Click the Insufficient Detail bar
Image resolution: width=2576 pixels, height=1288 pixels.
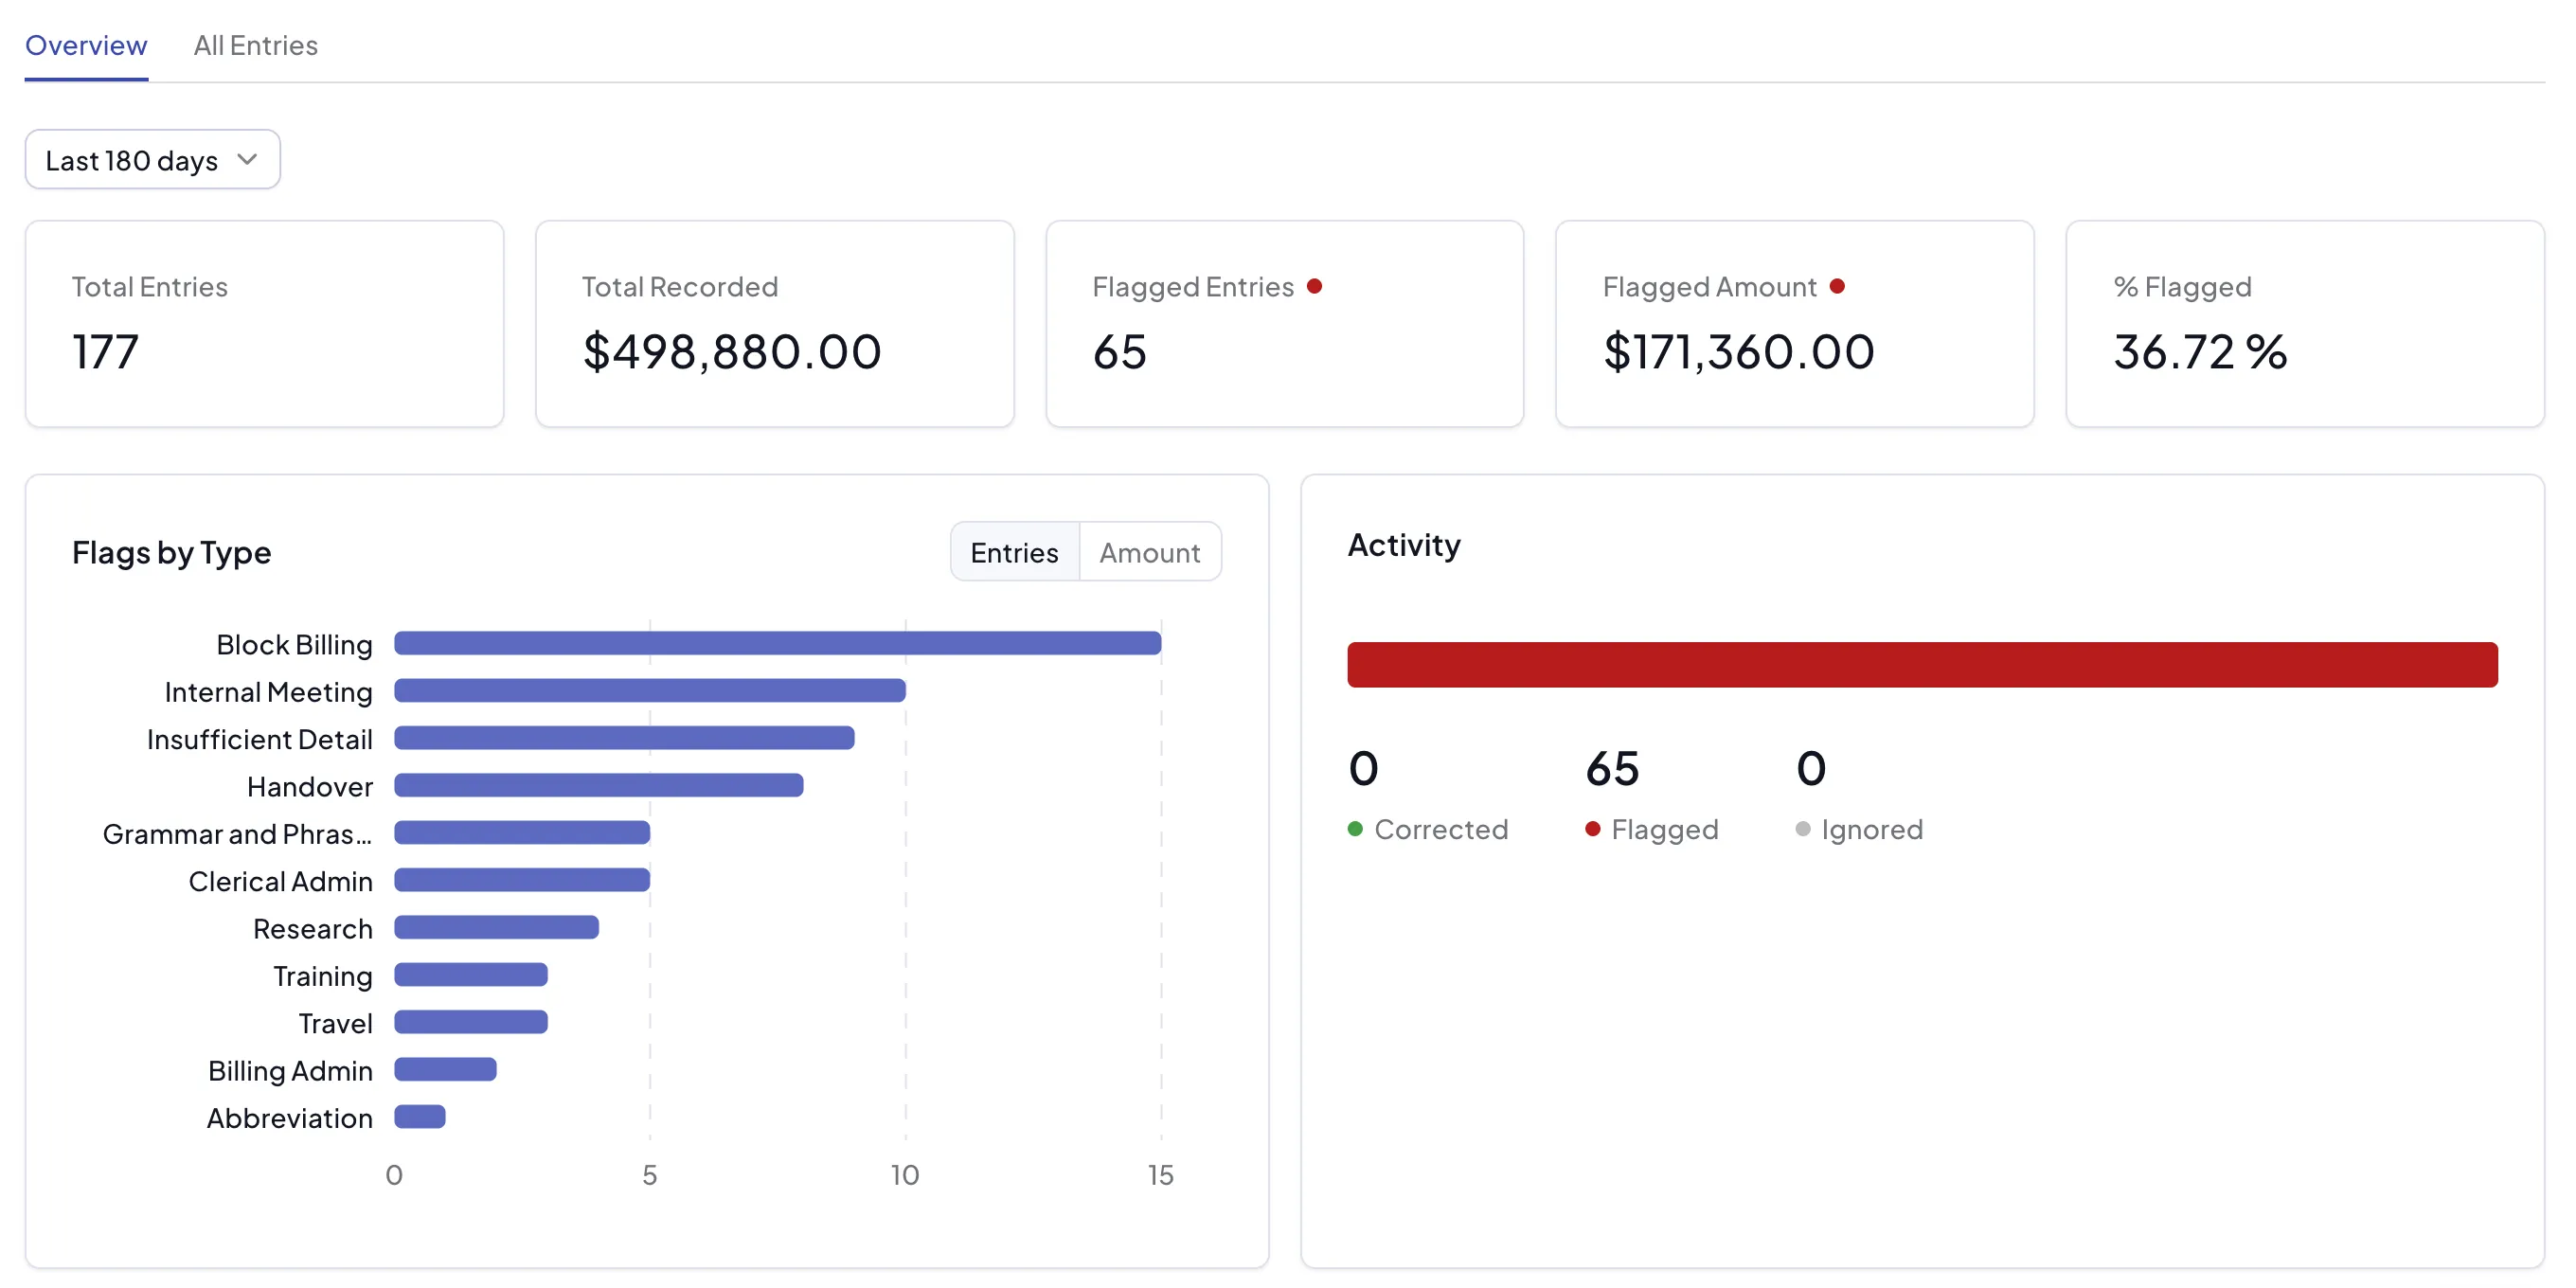coord(624,738)
